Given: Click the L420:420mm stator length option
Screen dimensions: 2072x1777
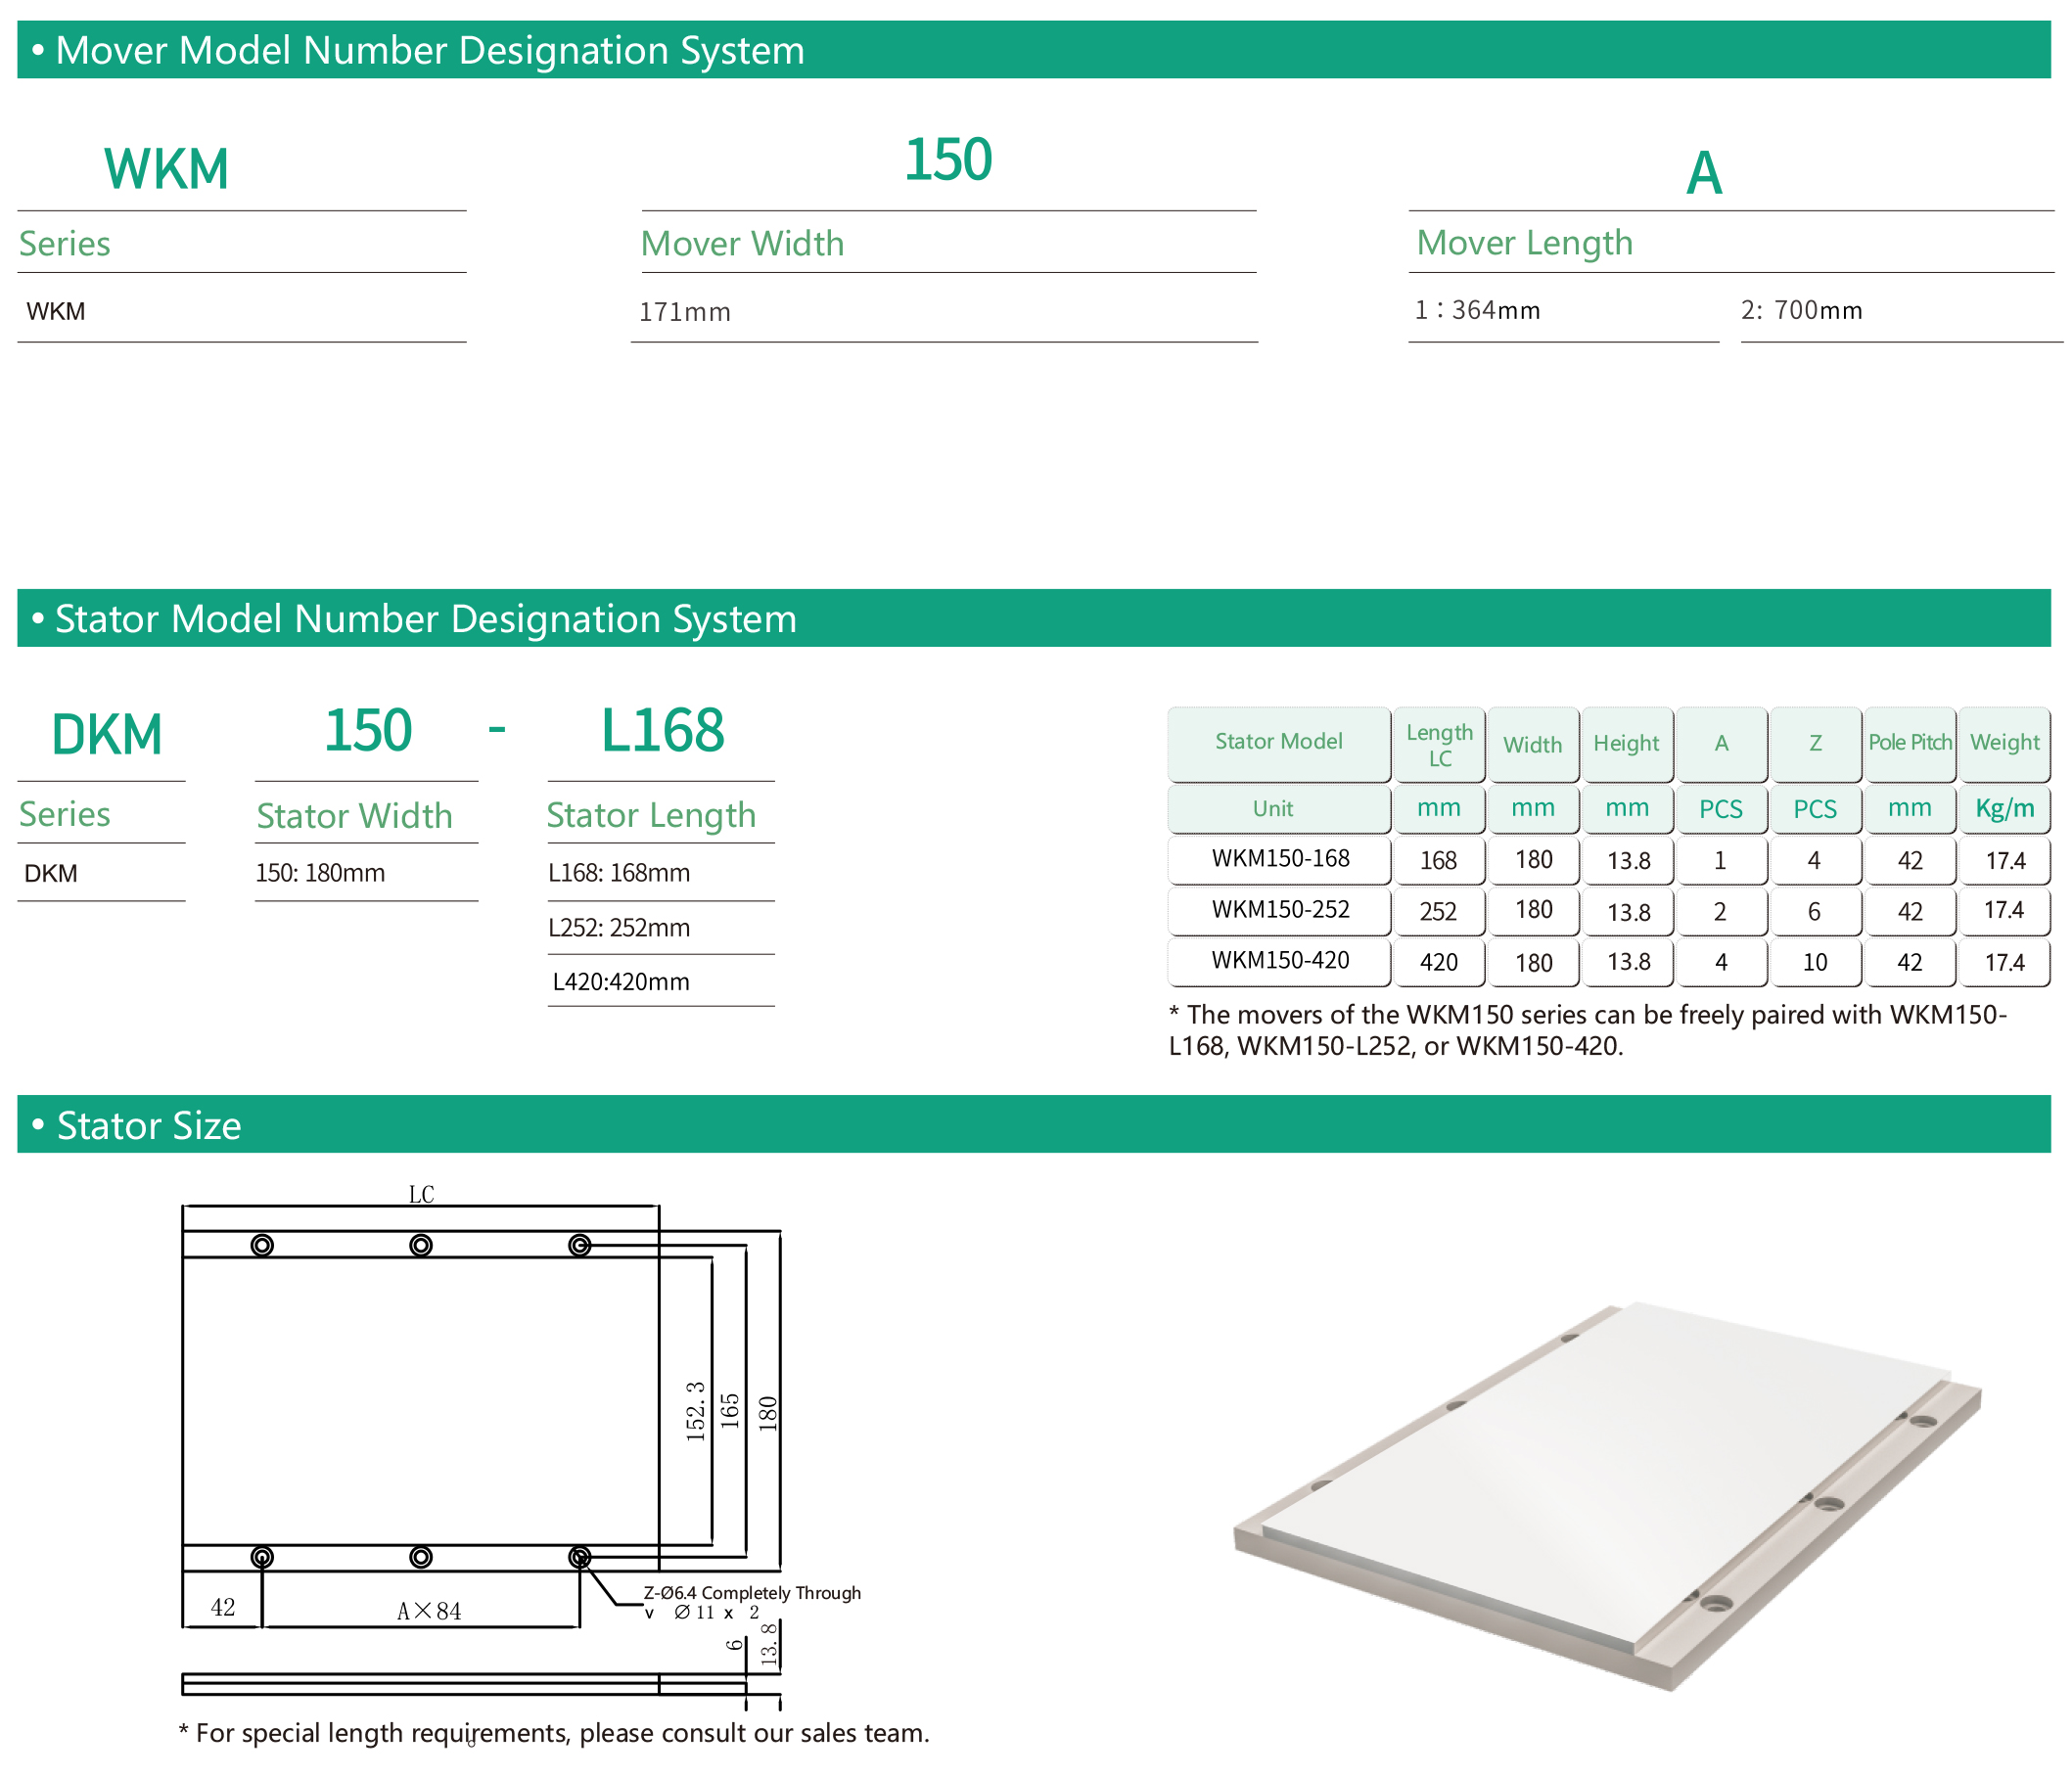Looking at the screenshot, I should [x=621, y=982].
